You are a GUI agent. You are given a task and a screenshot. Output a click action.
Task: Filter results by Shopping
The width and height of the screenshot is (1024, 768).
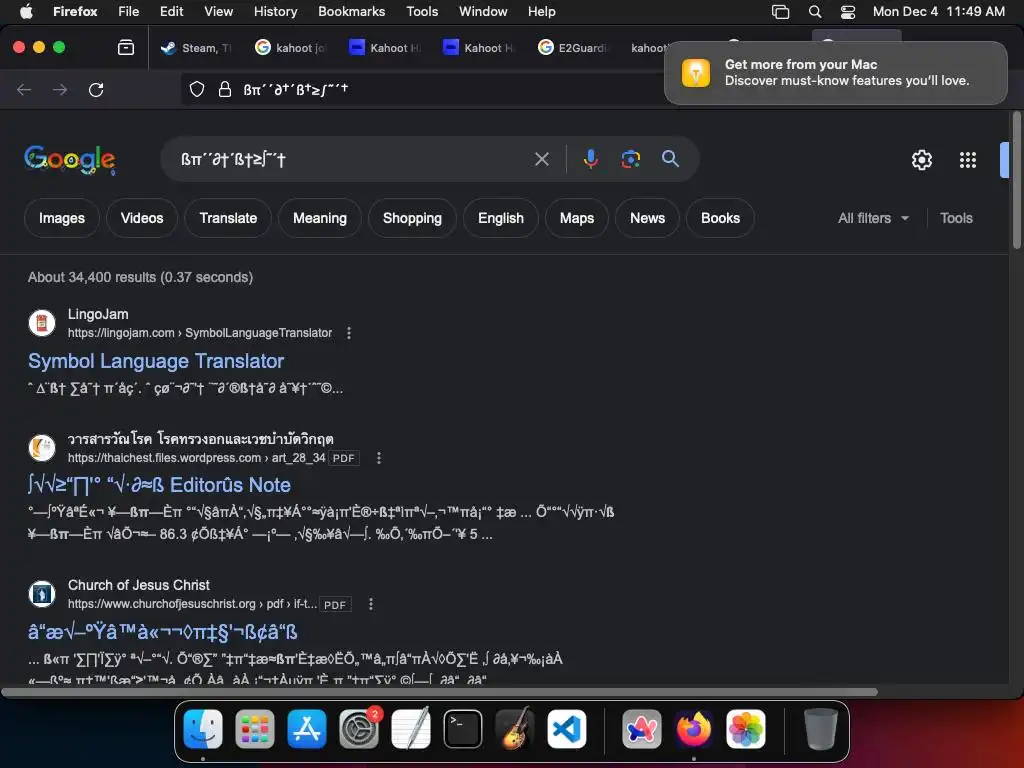point(412,218)
